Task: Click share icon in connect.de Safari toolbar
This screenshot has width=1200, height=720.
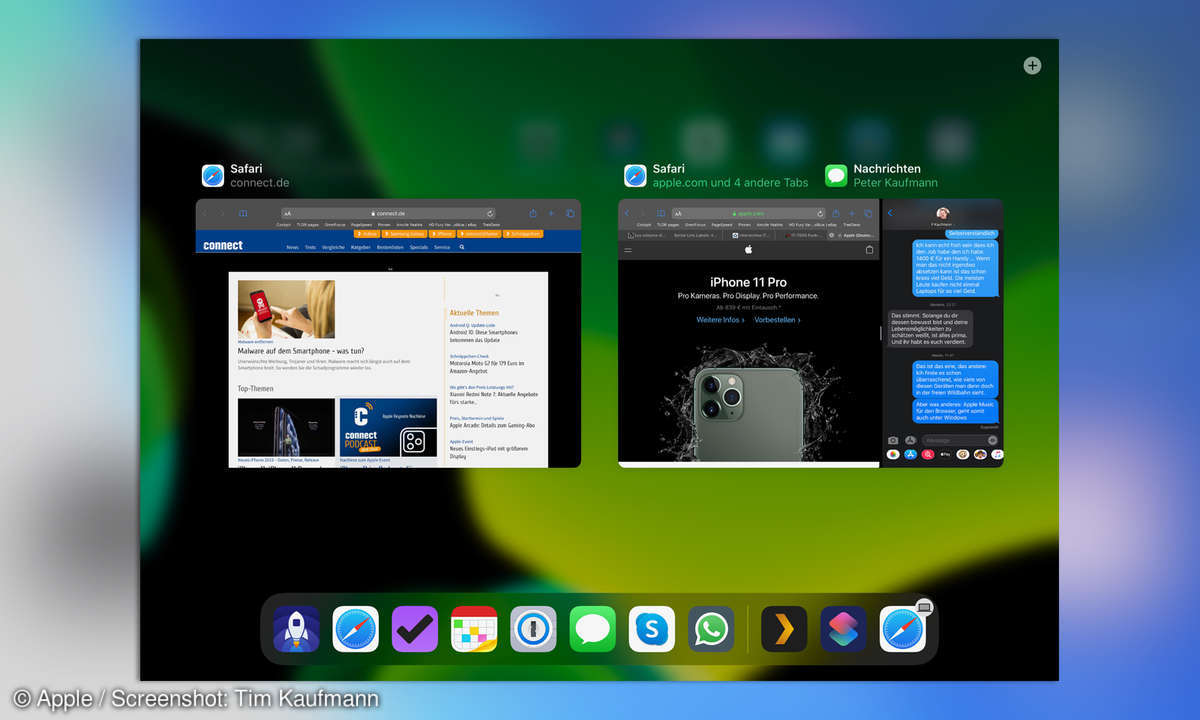Action: pyautogui.click(x=533, y=213)
